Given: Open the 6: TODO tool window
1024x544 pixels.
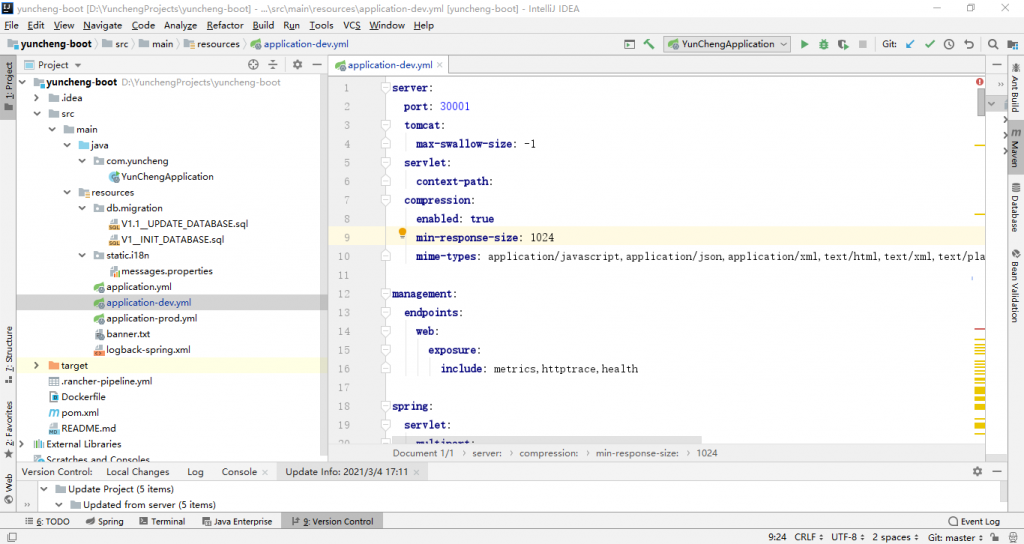Looking at the screenshot, I should (46, 521).
